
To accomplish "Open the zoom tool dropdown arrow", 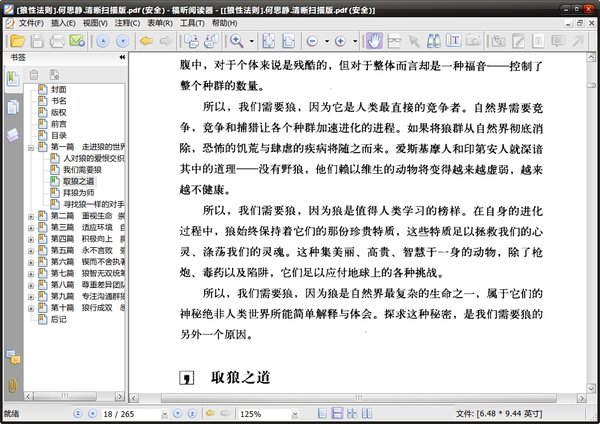I will pyautogui.click(x=251, y=41).
